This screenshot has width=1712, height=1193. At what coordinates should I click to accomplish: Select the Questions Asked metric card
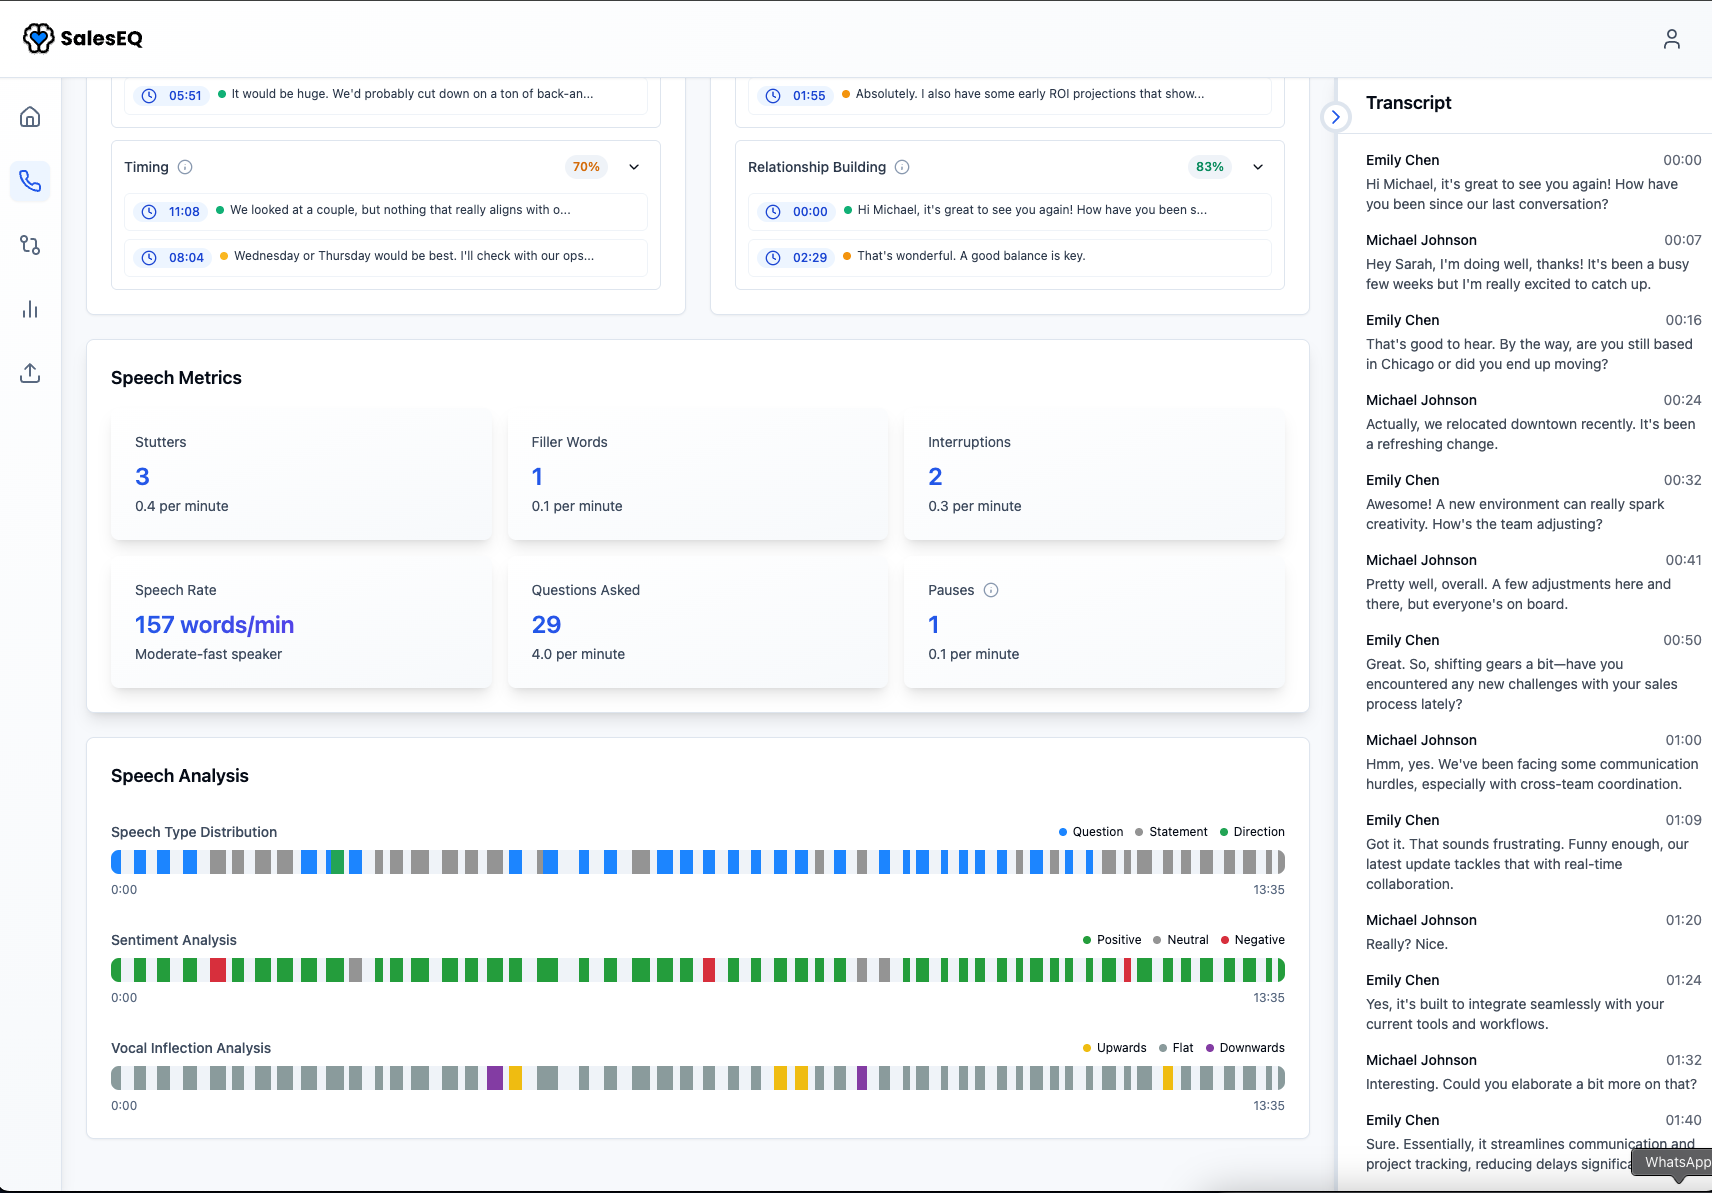point(698,623)
